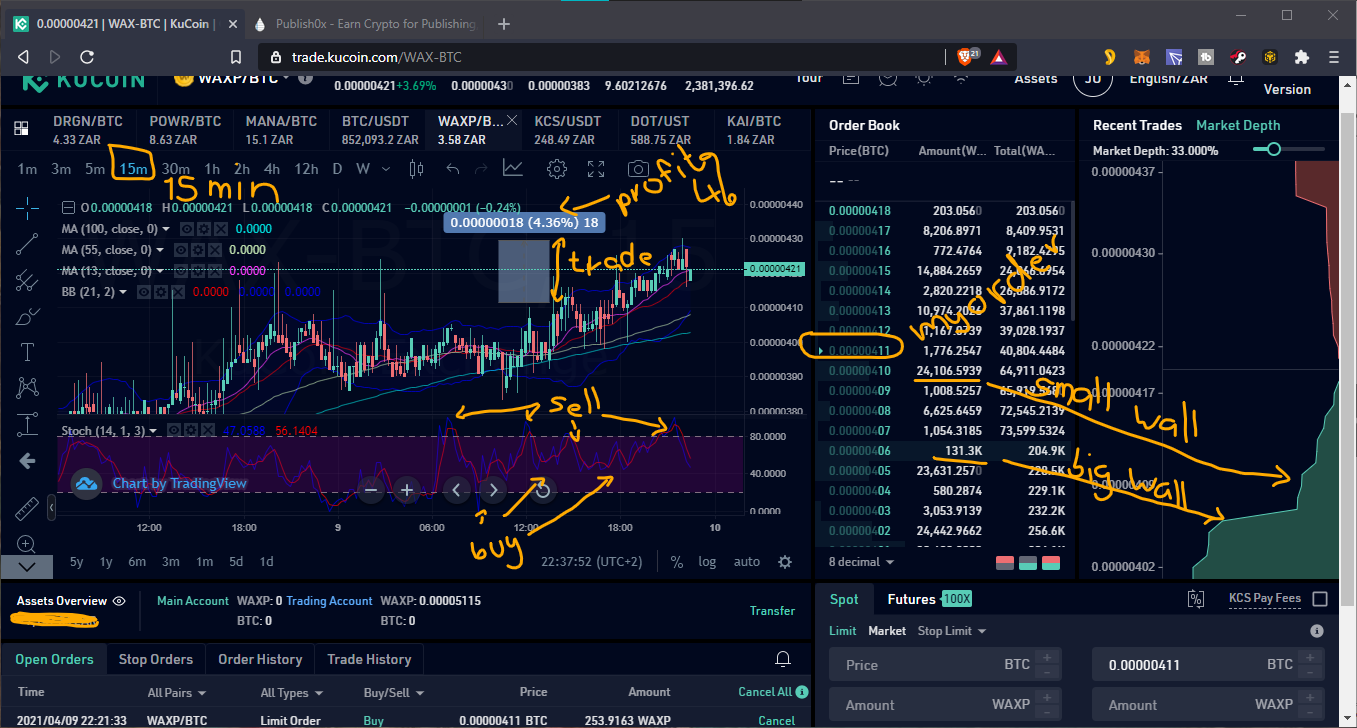Viewport: 1357px width, 728px height.
Task: Select the crosshair cursor tool
Action: pyautogui.click(x=27, y=207)
